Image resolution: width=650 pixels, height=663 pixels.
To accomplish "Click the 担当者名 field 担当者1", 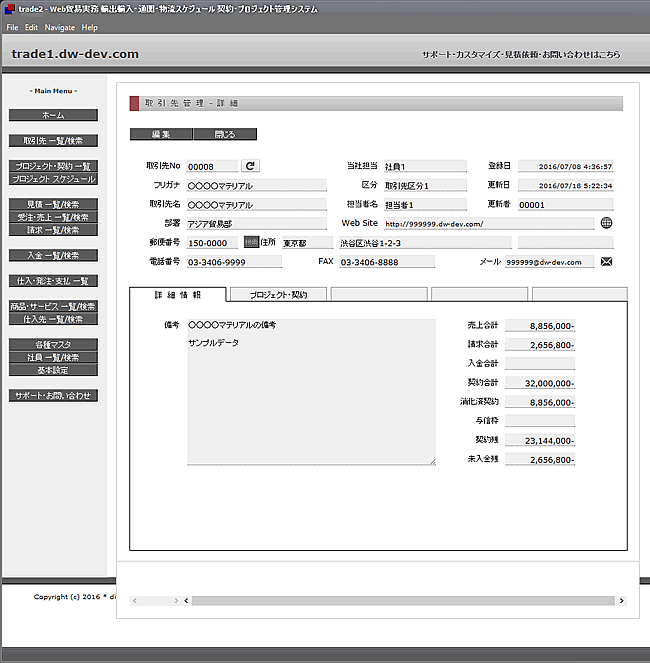I will point(425,204).
